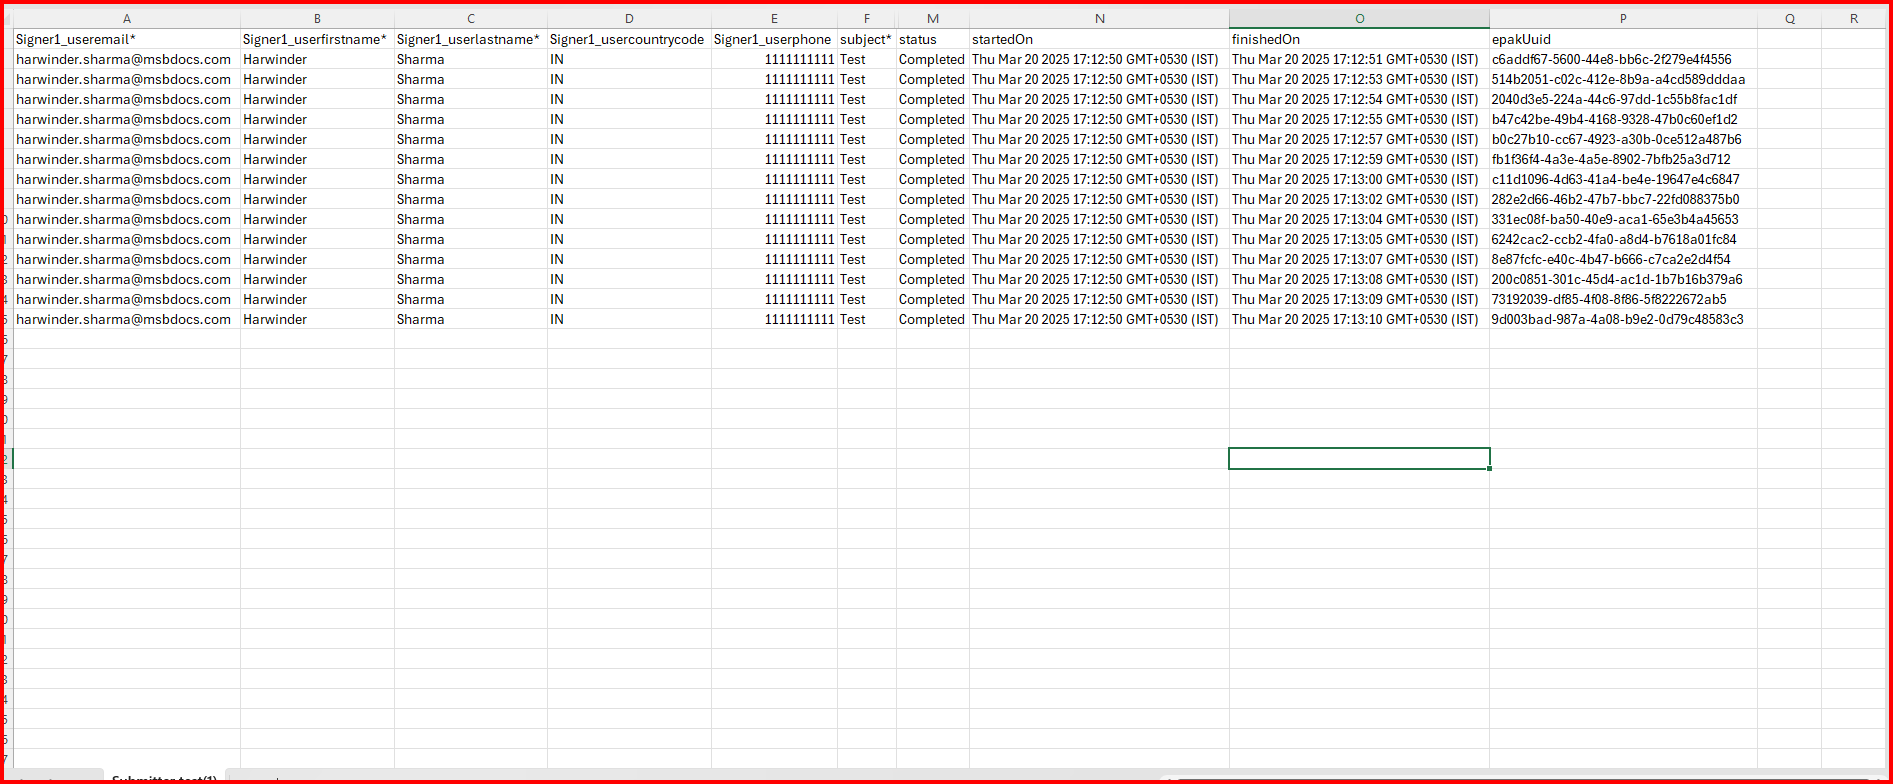This screenshot has height=784, width=1893.
Task: Select the Signer1_userphone header cell
Action: pos(772,39)
